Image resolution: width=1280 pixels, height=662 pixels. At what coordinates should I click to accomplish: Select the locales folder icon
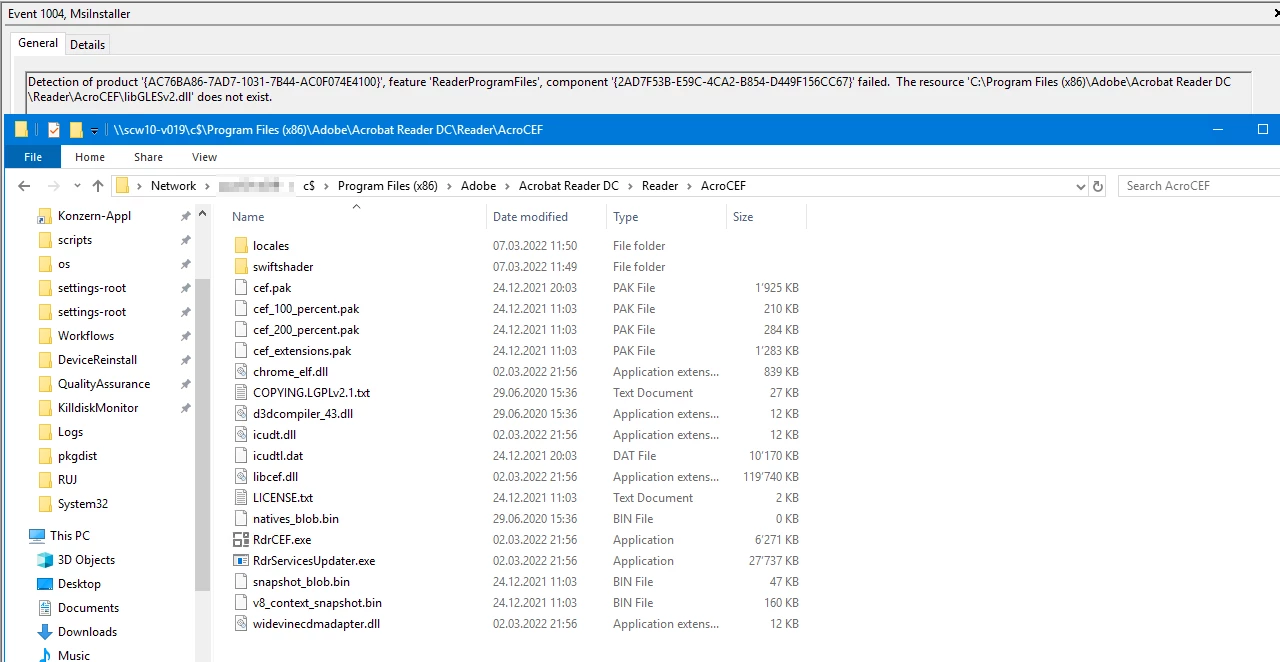(x=240, y=246)
